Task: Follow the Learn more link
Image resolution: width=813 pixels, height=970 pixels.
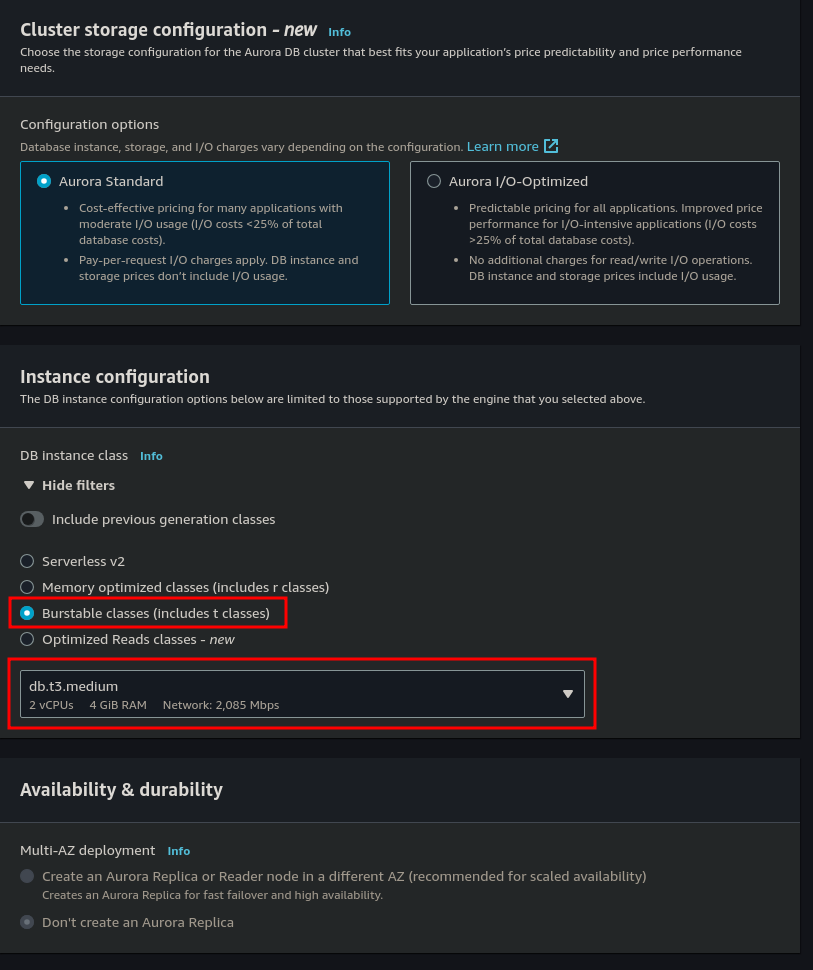Action: point(502,146)
